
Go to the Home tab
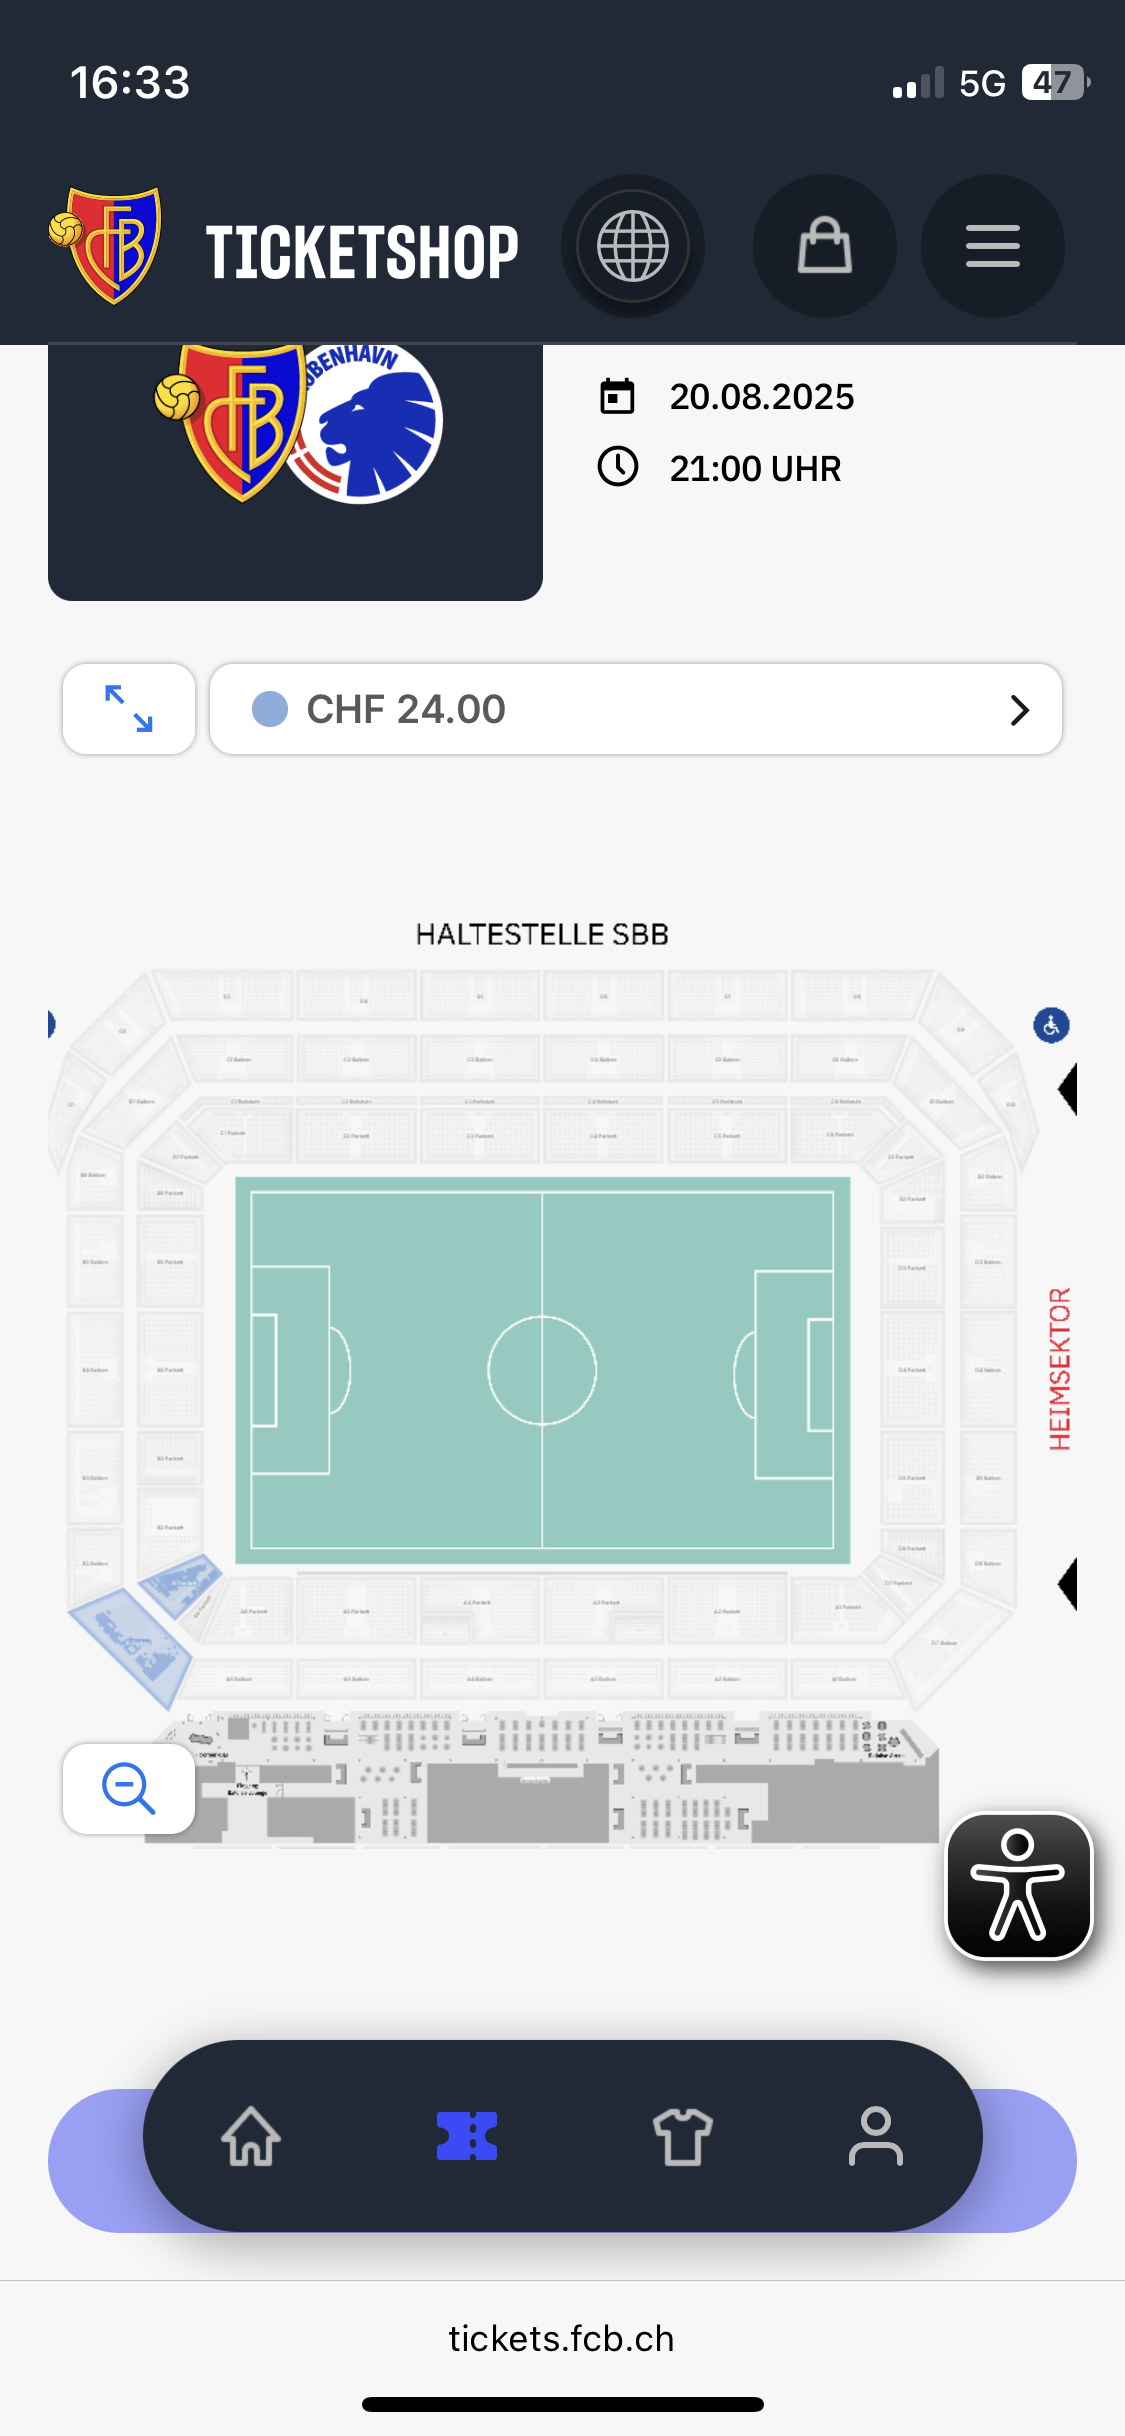coord(251,2136)
